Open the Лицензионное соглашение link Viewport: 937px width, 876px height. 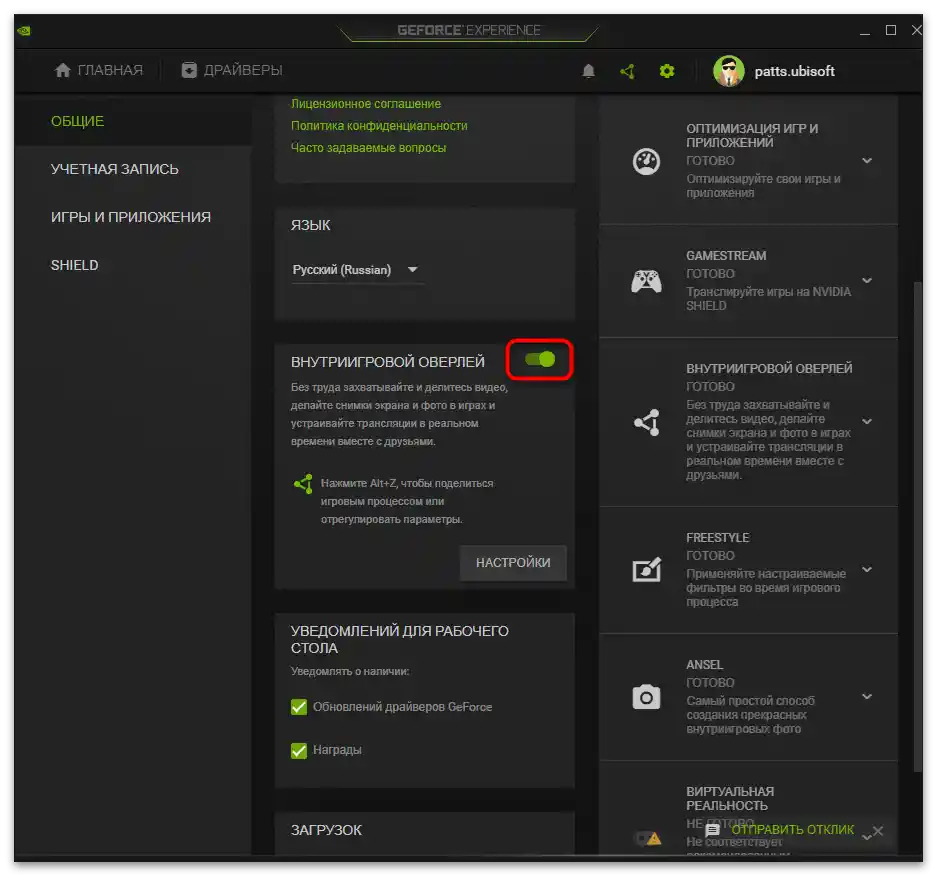pyautogui.click(x=366, y=104)
